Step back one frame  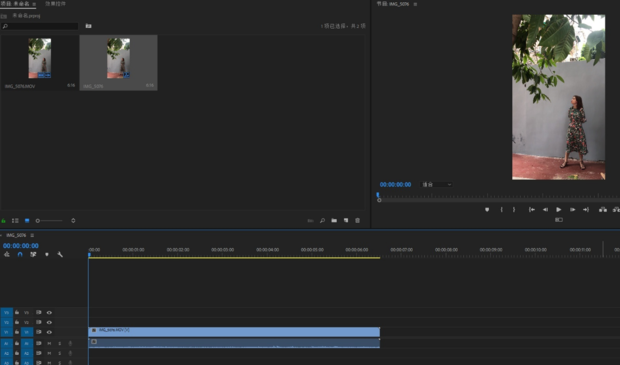[x=545, y=210]
